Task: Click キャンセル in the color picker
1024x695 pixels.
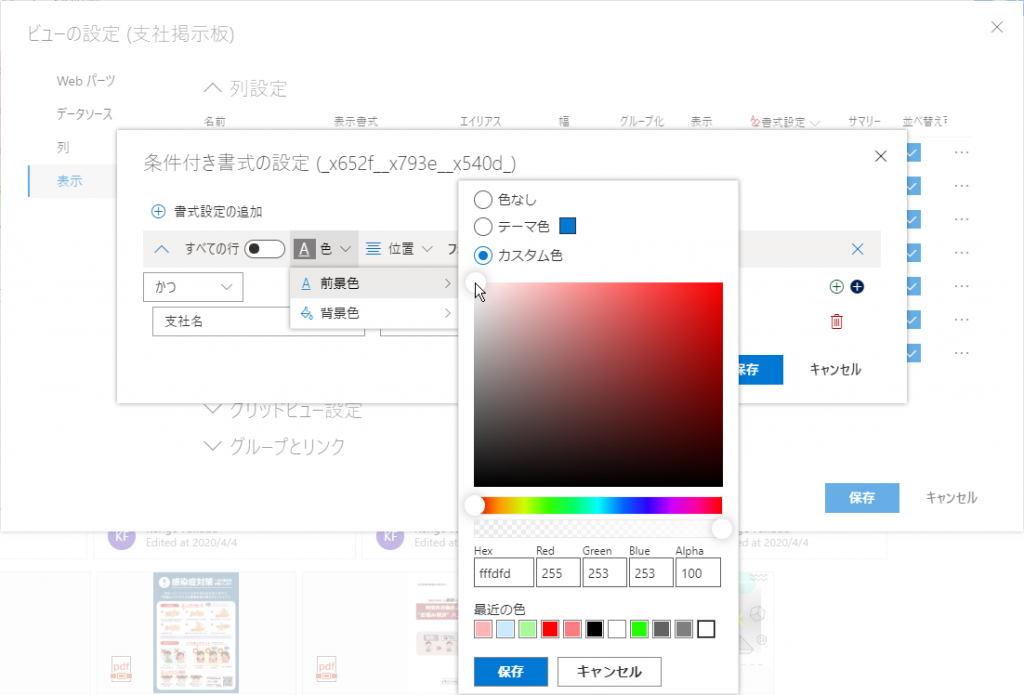Action: tap(608, 672)
